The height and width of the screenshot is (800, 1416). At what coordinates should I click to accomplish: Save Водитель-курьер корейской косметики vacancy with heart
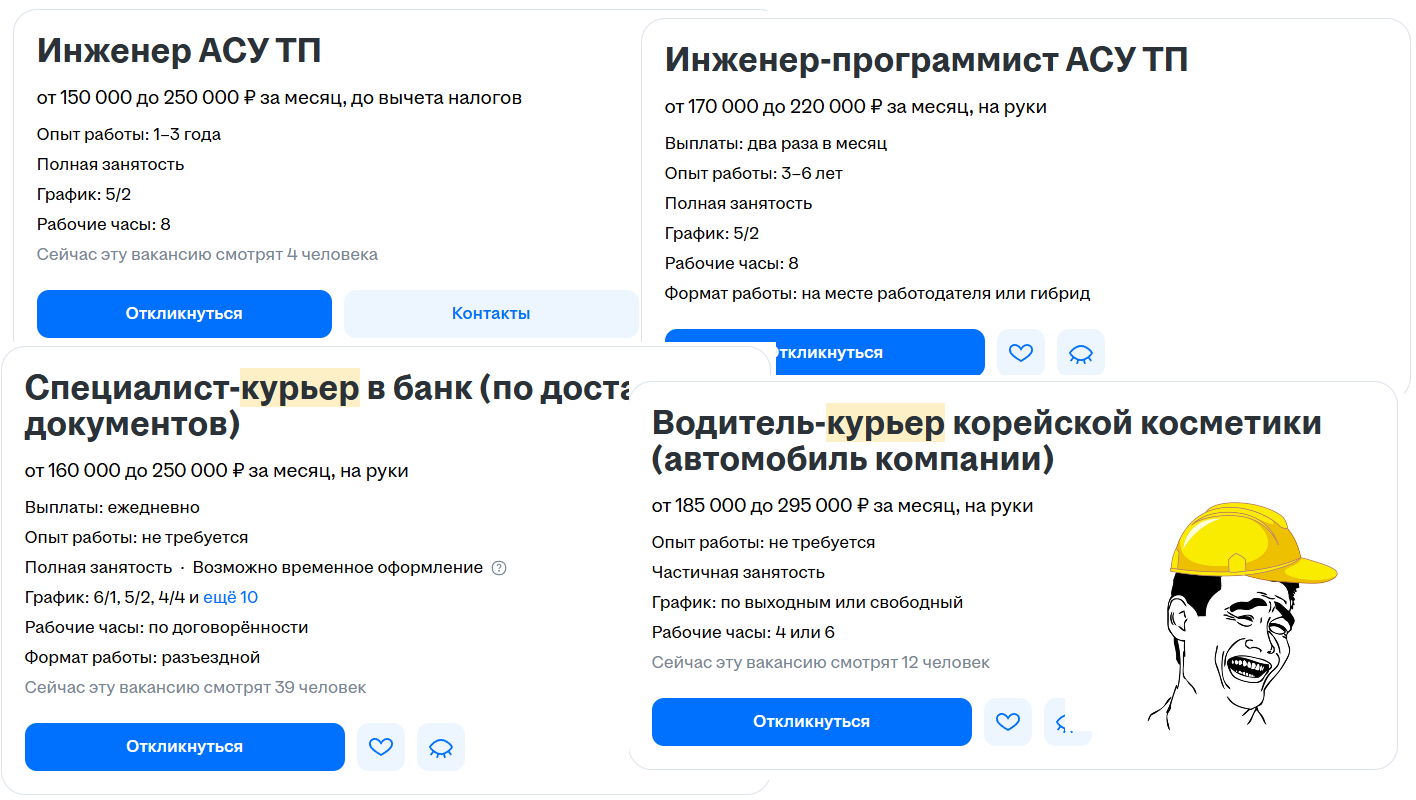pos(1008,722)
